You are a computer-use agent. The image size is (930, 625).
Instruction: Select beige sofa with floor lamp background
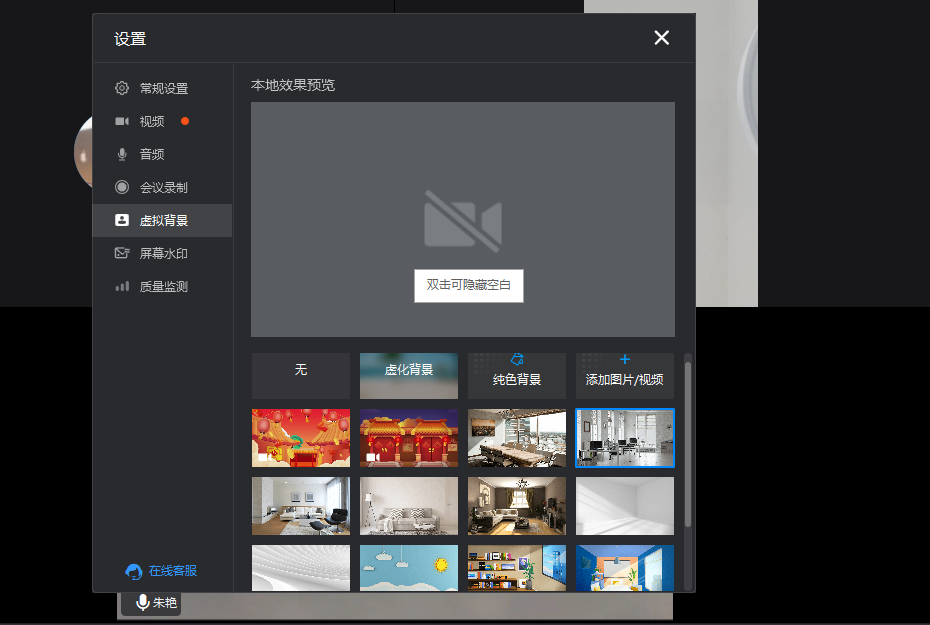click(409, 506)
